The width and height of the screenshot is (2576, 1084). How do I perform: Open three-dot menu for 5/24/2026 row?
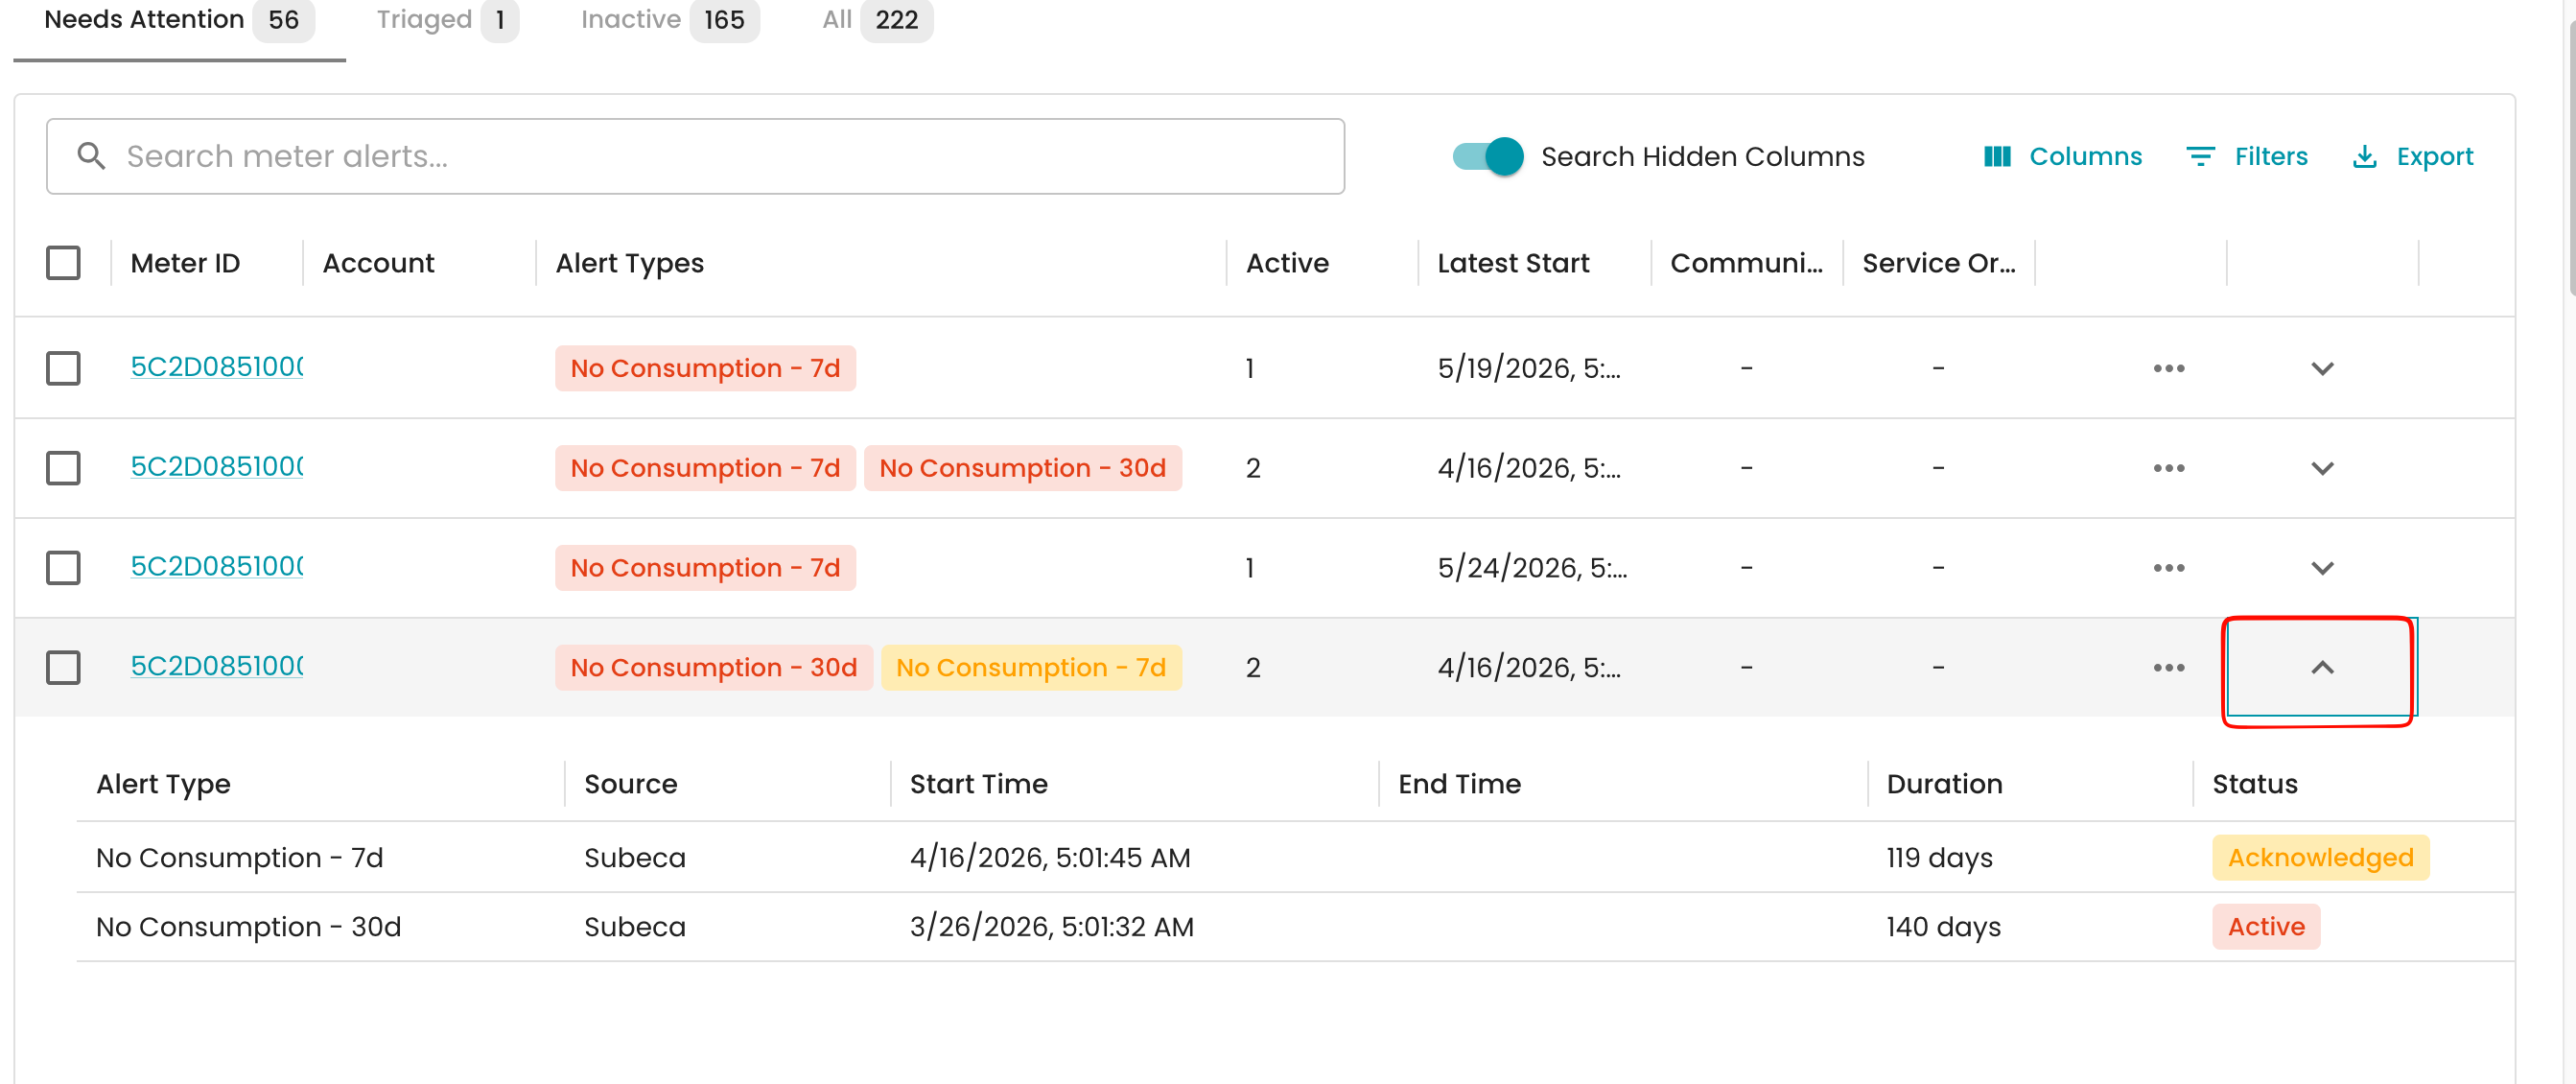tap(2168, 568)
